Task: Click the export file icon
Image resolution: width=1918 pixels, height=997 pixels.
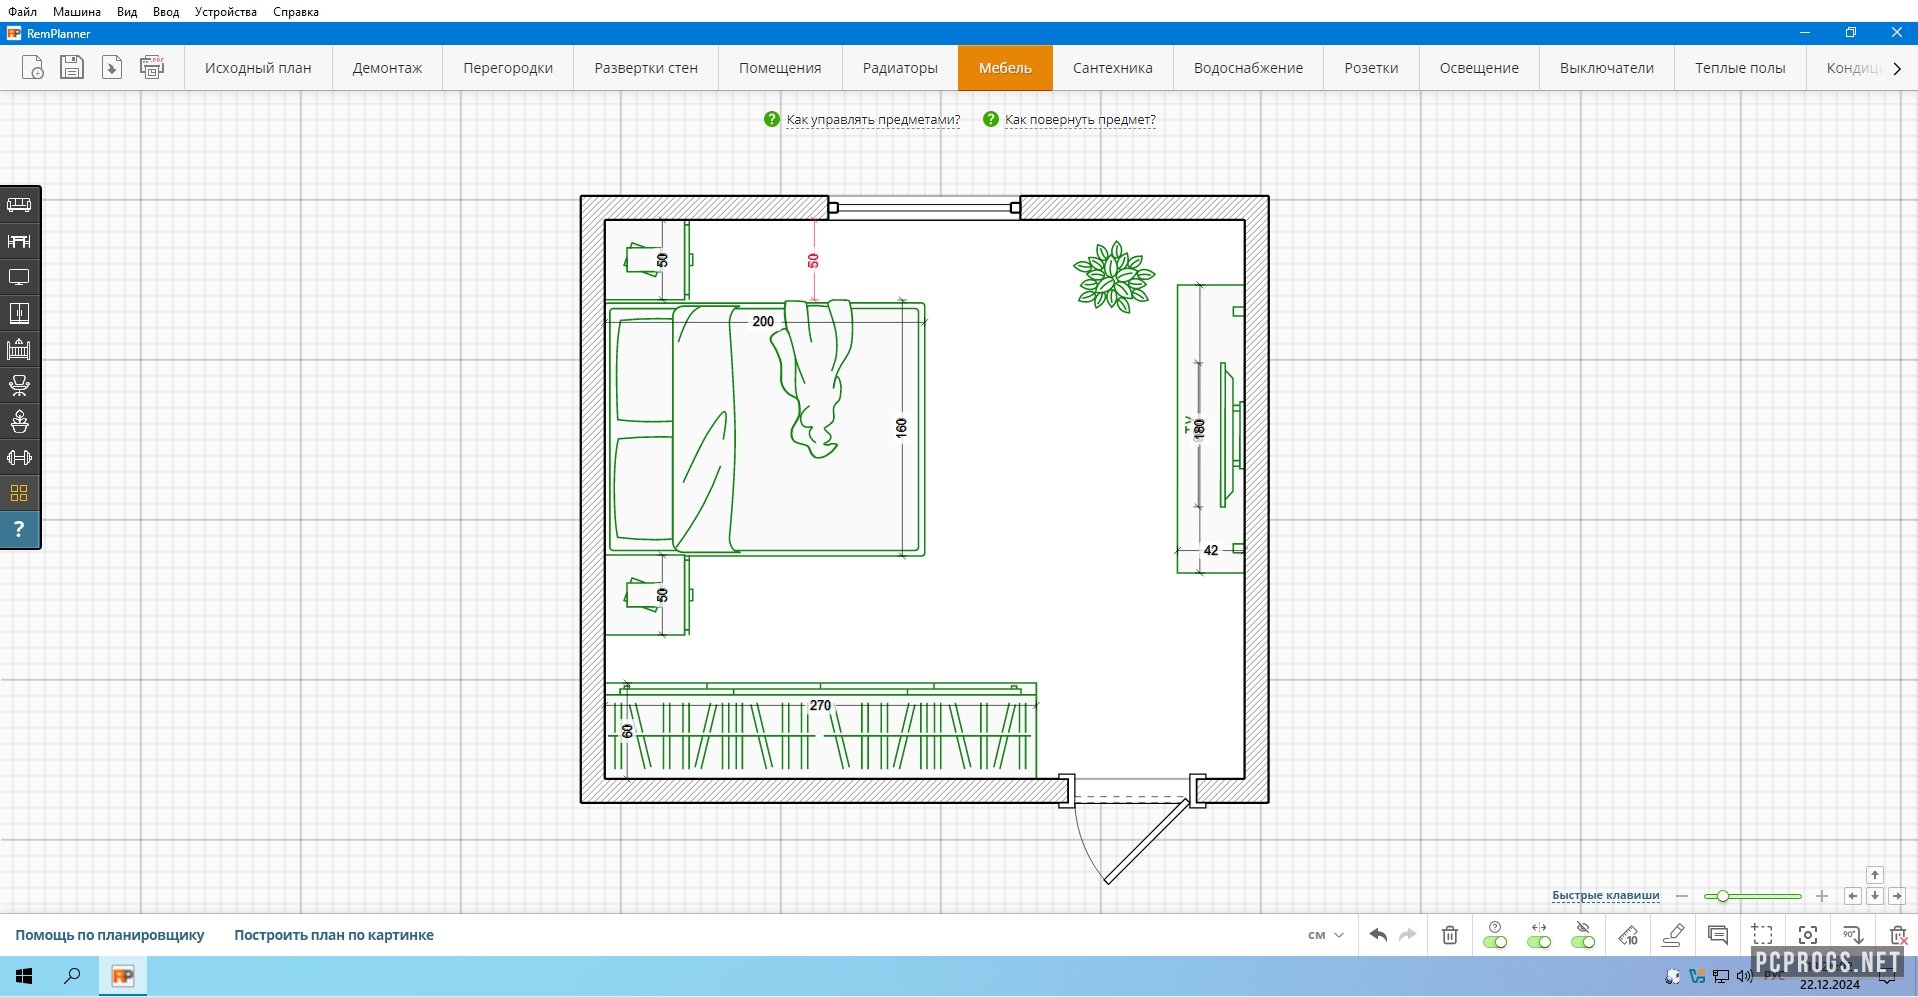Action: tap(112, 67)
